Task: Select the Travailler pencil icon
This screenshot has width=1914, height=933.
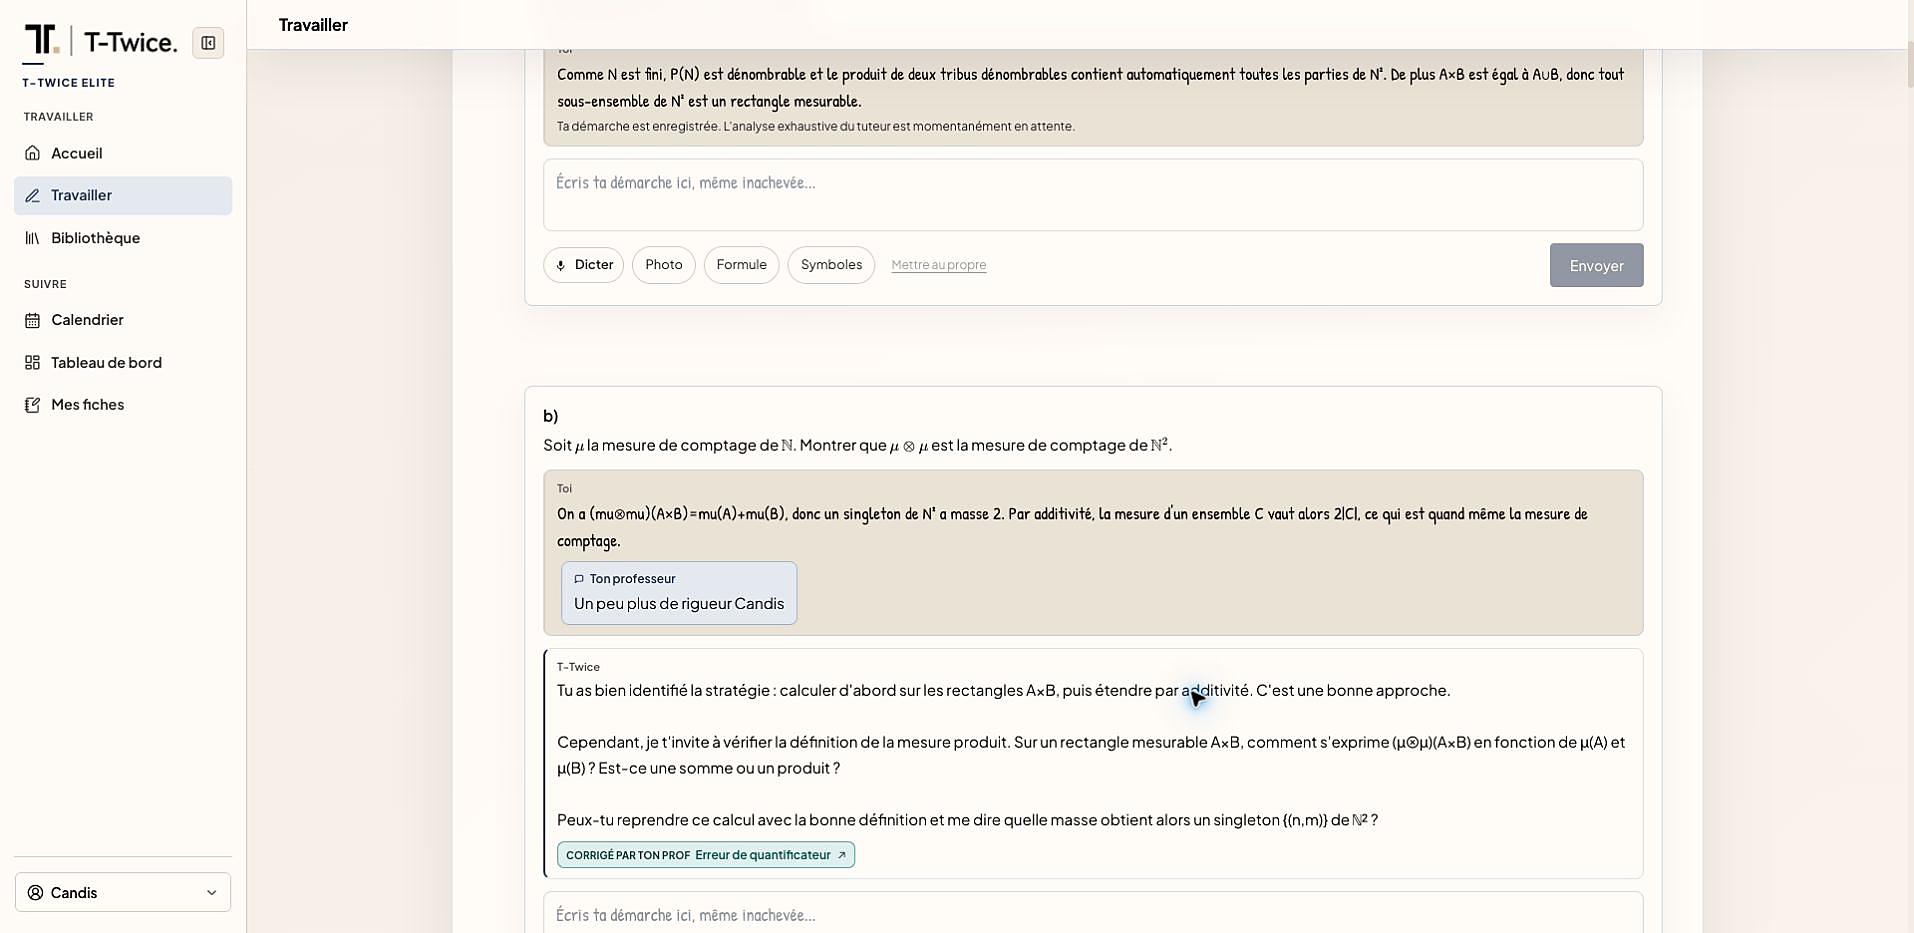Action: tap(33, 196)
